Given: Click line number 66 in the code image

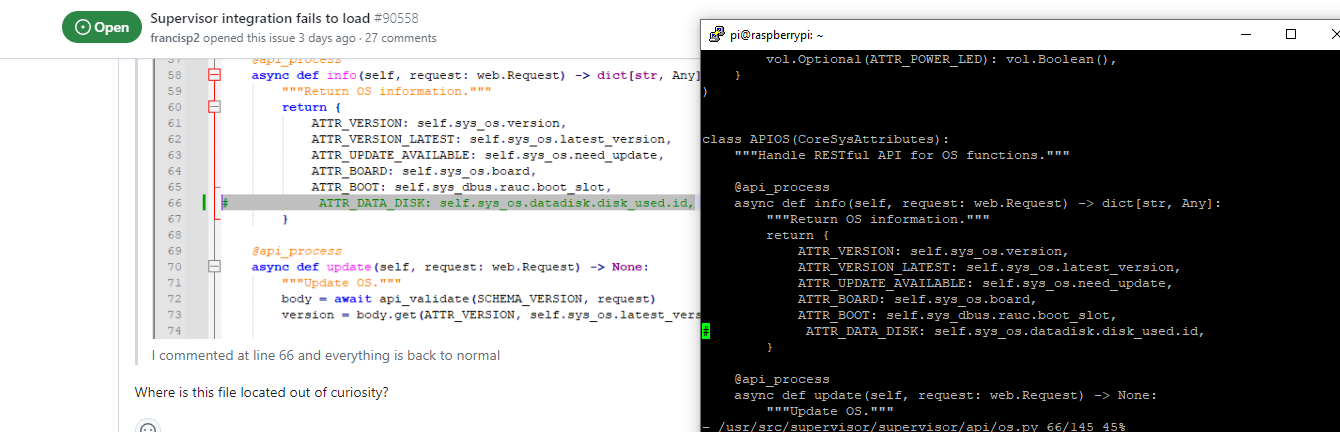Looking at the screenshot, I should (x=174, y=203).
